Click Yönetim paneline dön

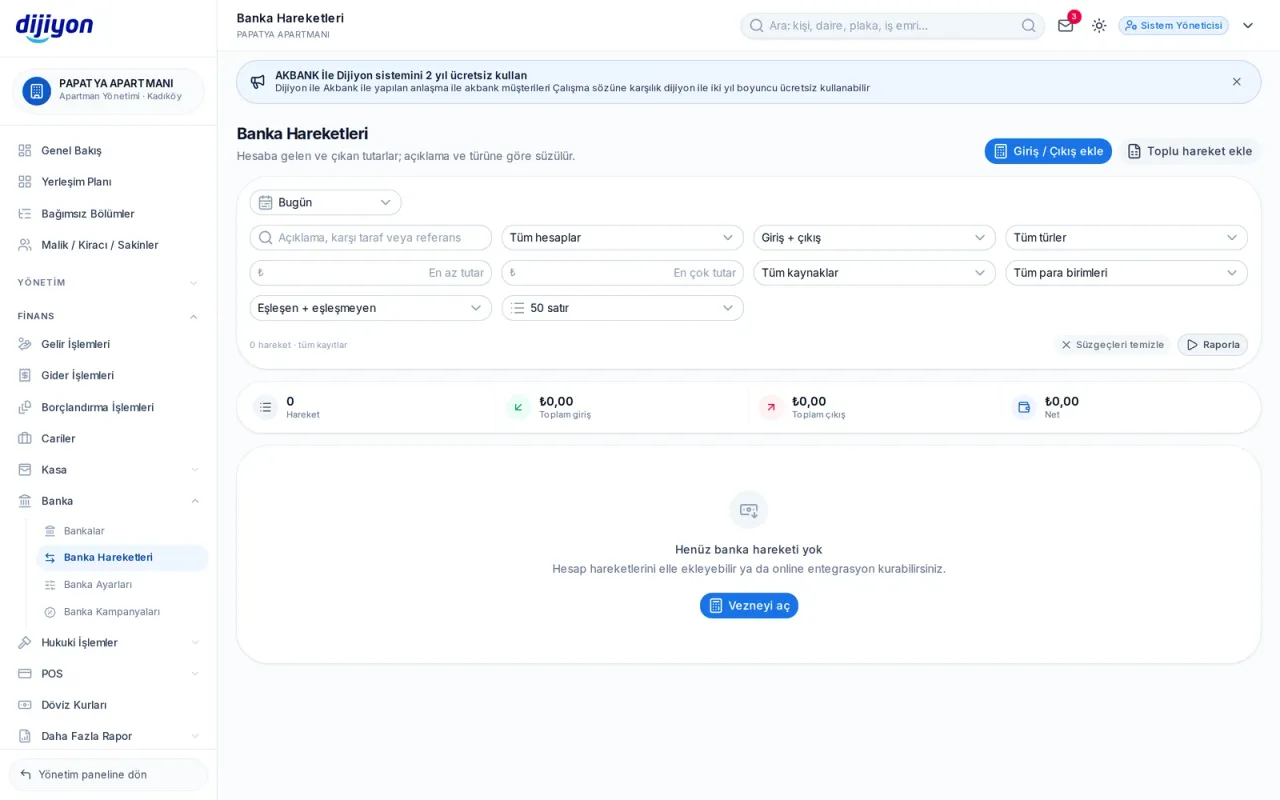108,774
